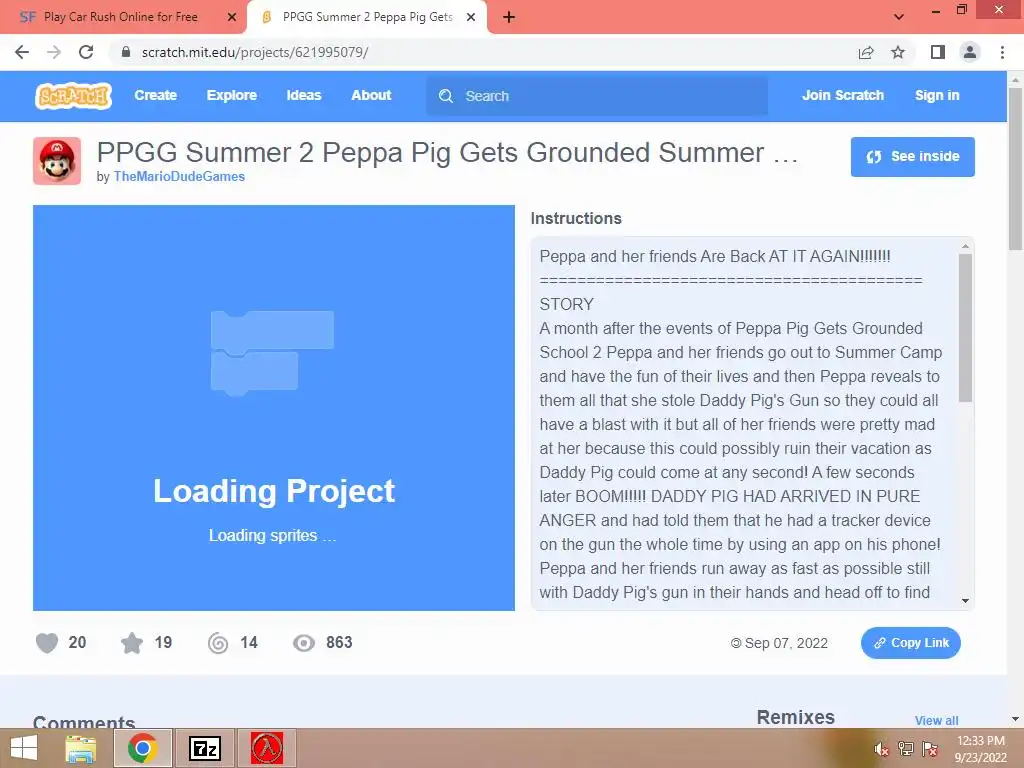The height and width of the screenshot is (768, 1024).
Task: Click the network tray icon
Action: point(906,749)
